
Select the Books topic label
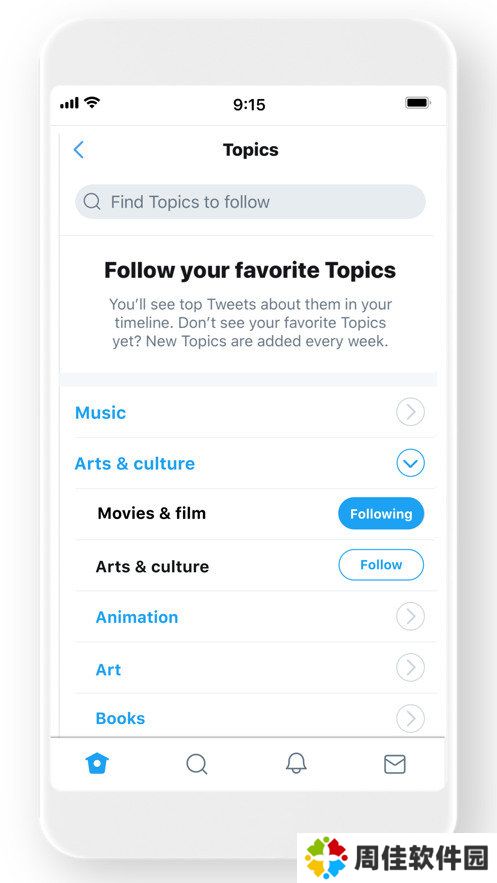pos(120,719)
